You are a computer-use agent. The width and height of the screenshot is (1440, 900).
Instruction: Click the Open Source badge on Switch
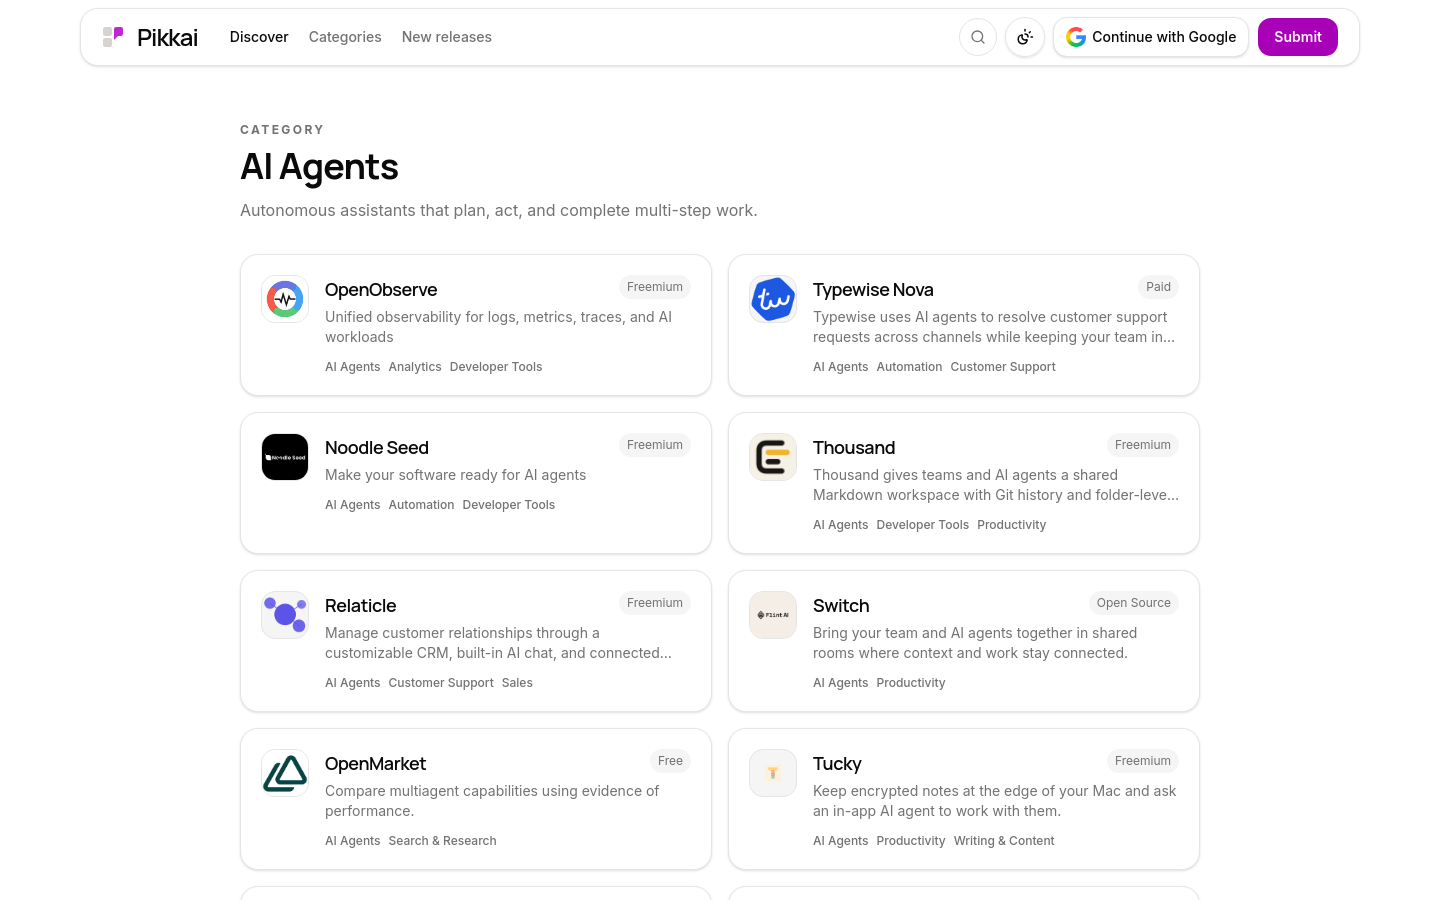coord(1133,603)
